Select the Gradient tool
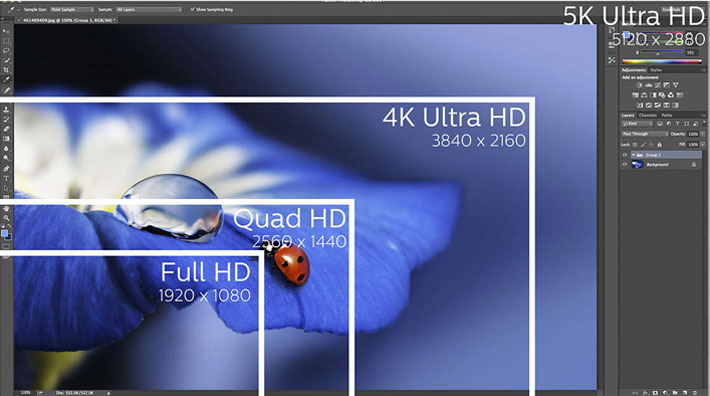Image resolution: width=710 pixels, height=396 pixels. tap(6, 139)
